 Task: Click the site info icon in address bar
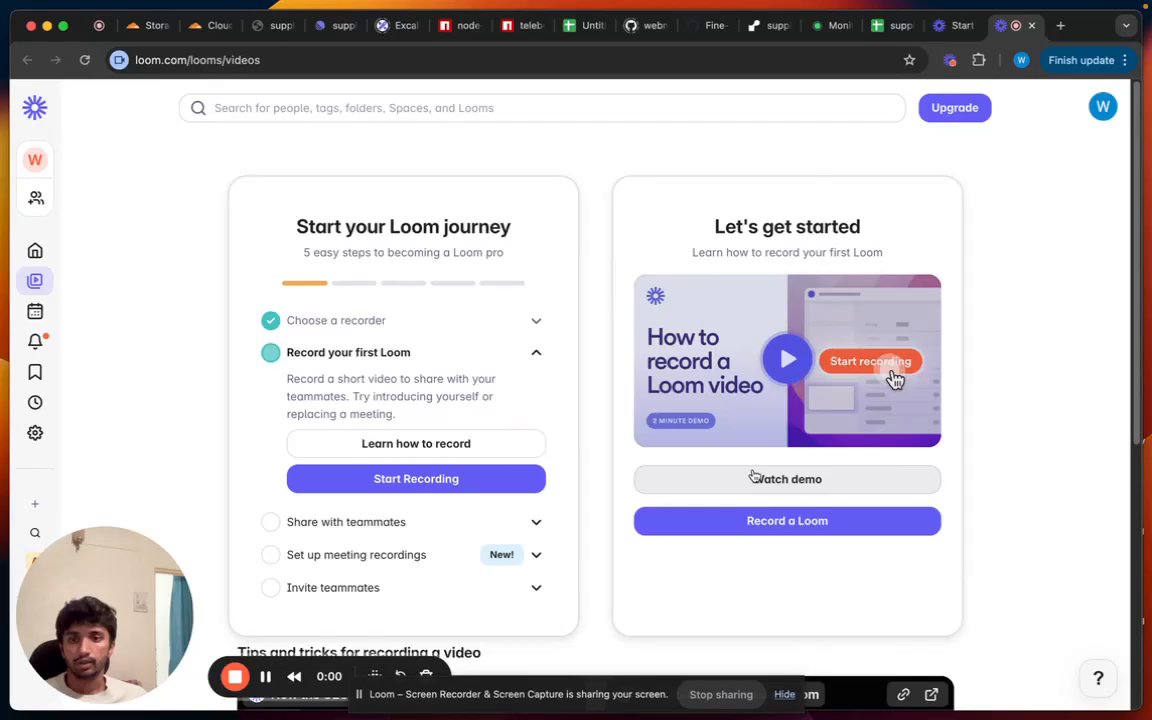[119, 60]
